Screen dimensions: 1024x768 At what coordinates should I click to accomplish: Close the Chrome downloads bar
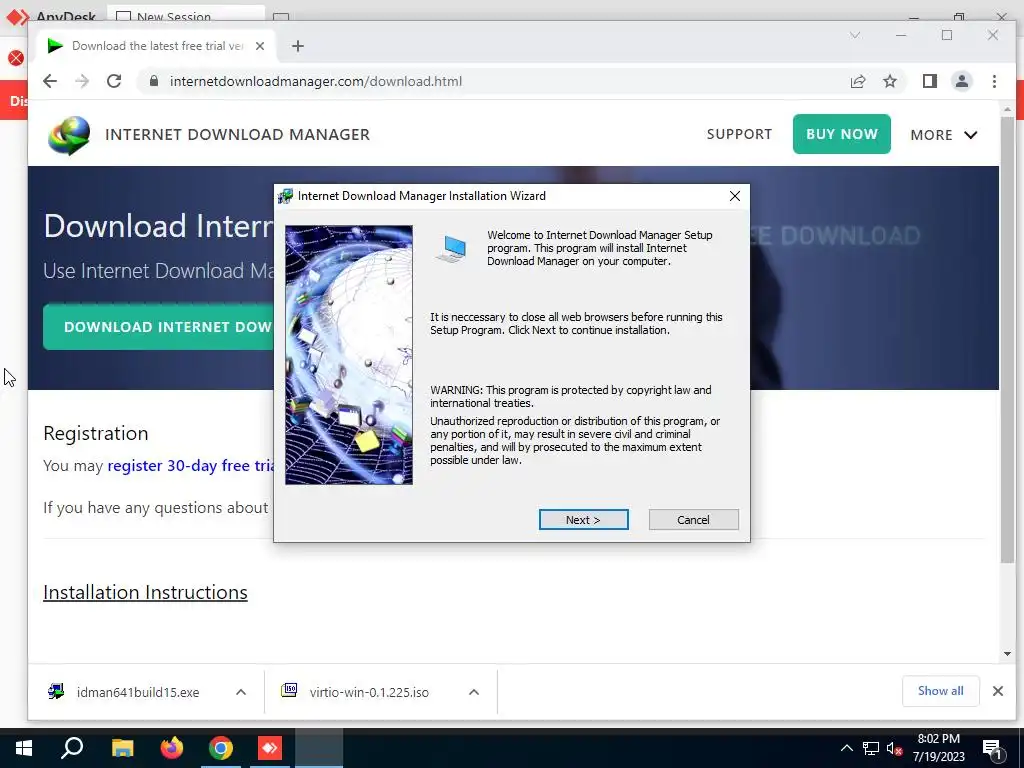(x=998, y=691)
